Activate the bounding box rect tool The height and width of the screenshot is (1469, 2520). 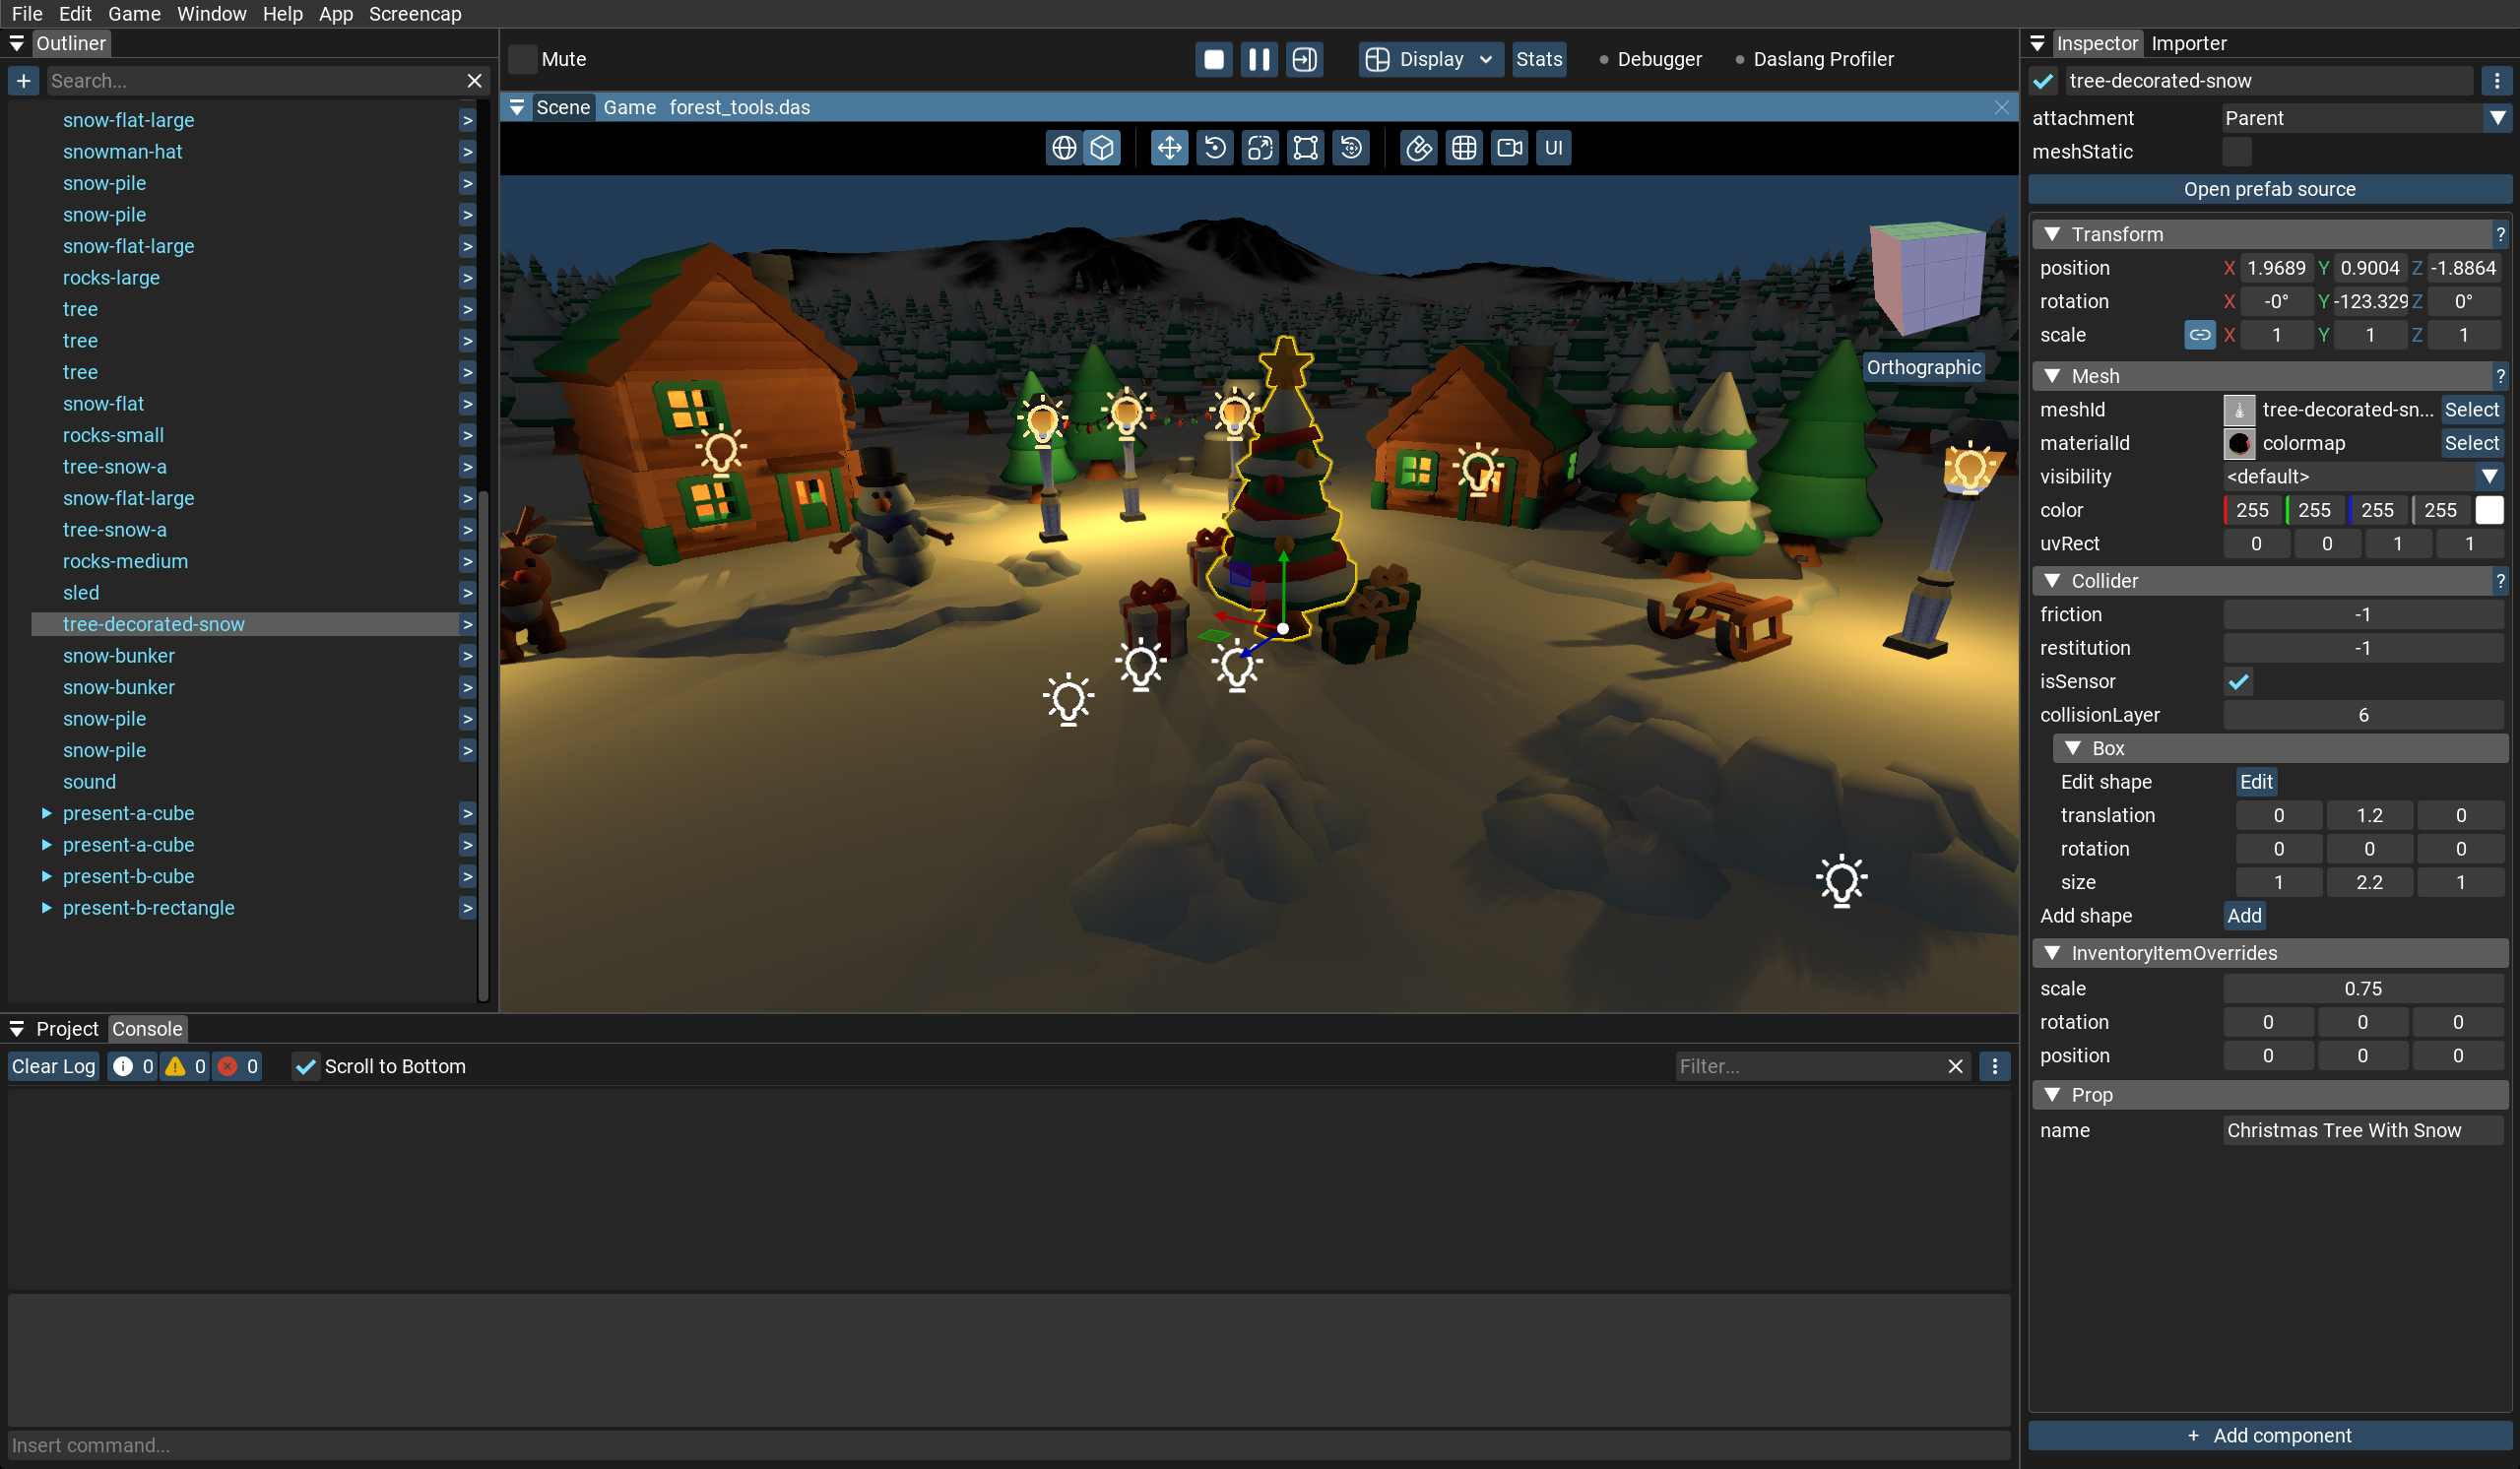click(x=1305, y=148)
